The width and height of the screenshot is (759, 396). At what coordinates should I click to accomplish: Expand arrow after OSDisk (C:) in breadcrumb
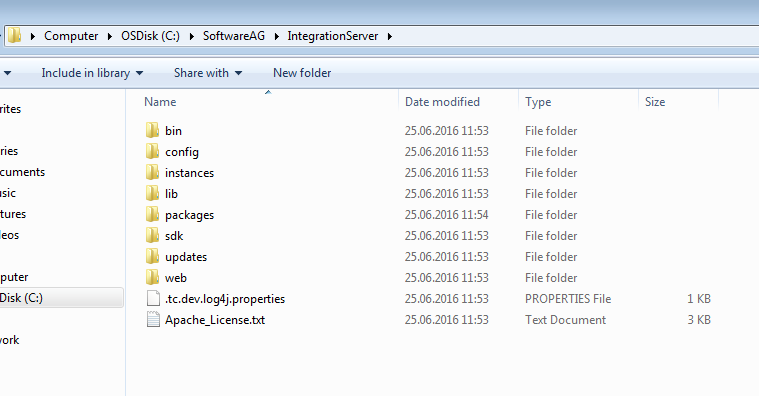click(x=192, y=36)
